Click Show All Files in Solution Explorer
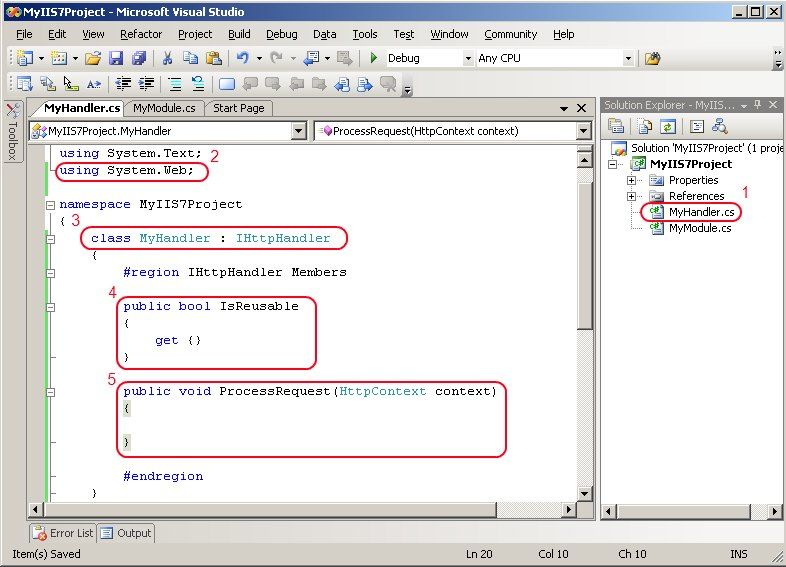The image size is (786, 567). [646, 126]
